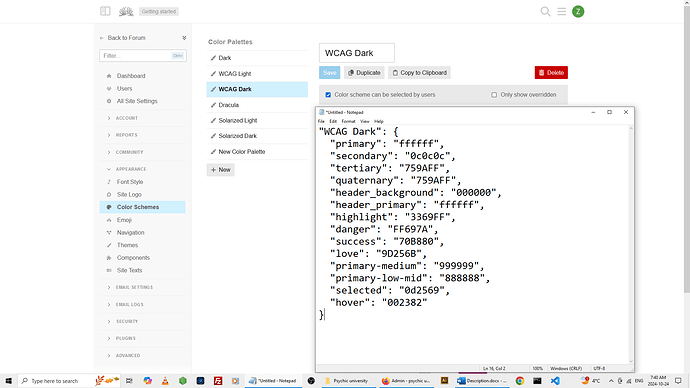
Task: Click the New palette button
Action: (x=220, y=170)
